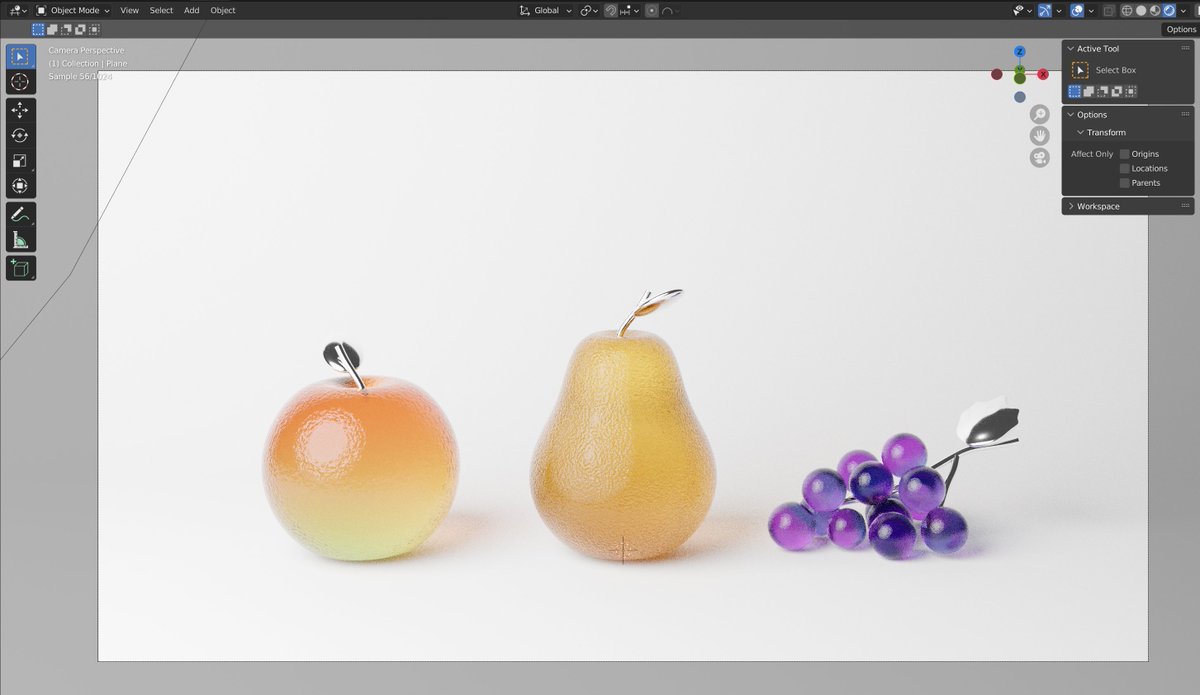1200x695 pixels.
Task: Activate the Cursor tool
Action: coord(20,82)
